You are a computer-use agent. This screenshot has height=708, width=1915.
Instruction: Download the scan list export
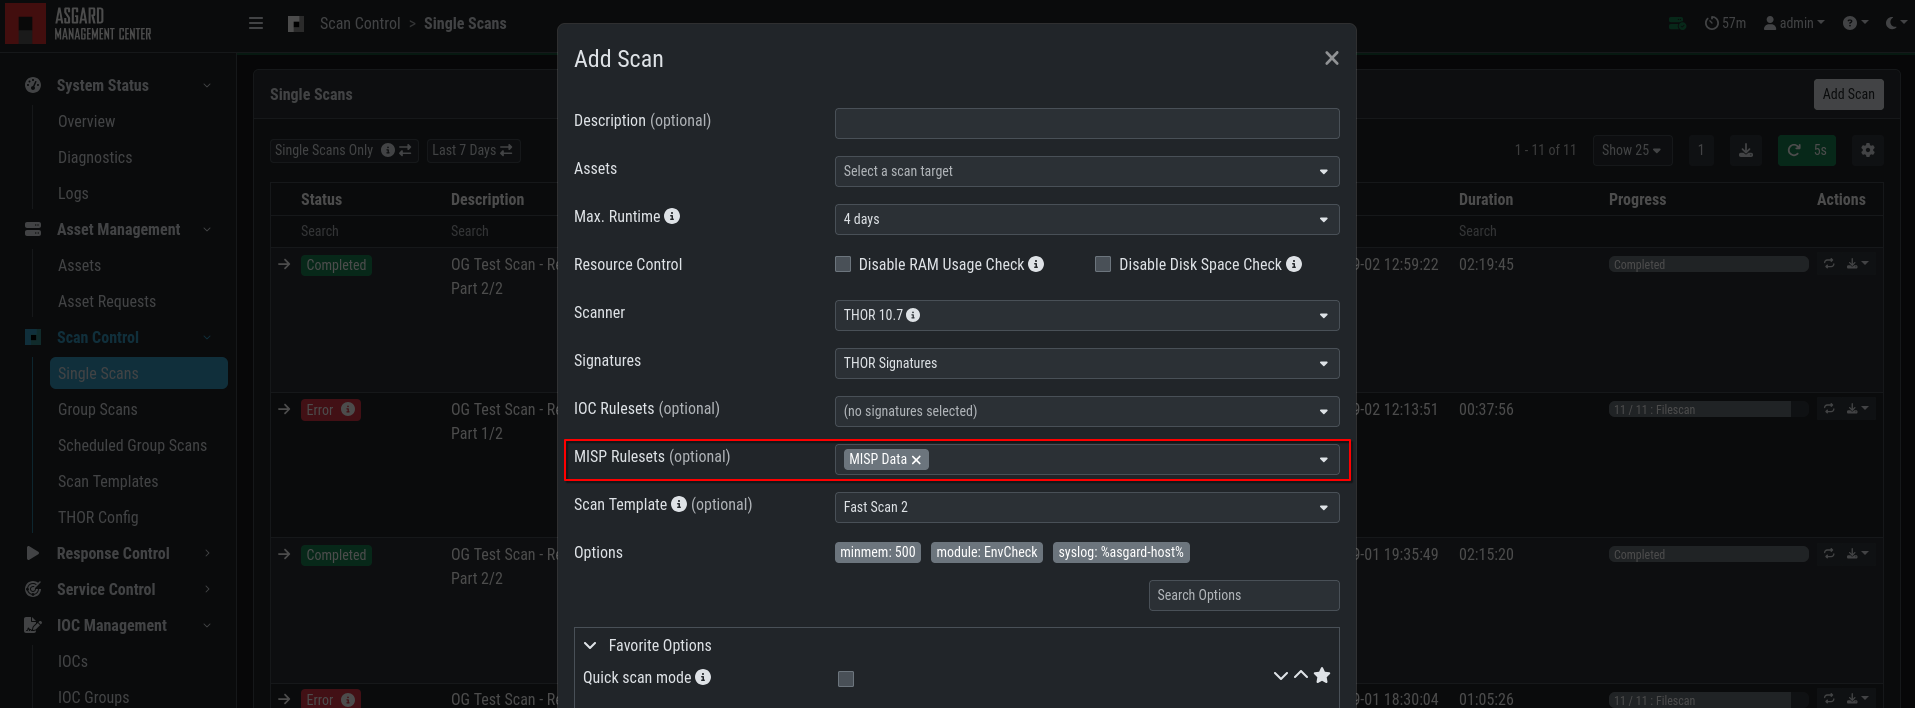pos(1746,150)
